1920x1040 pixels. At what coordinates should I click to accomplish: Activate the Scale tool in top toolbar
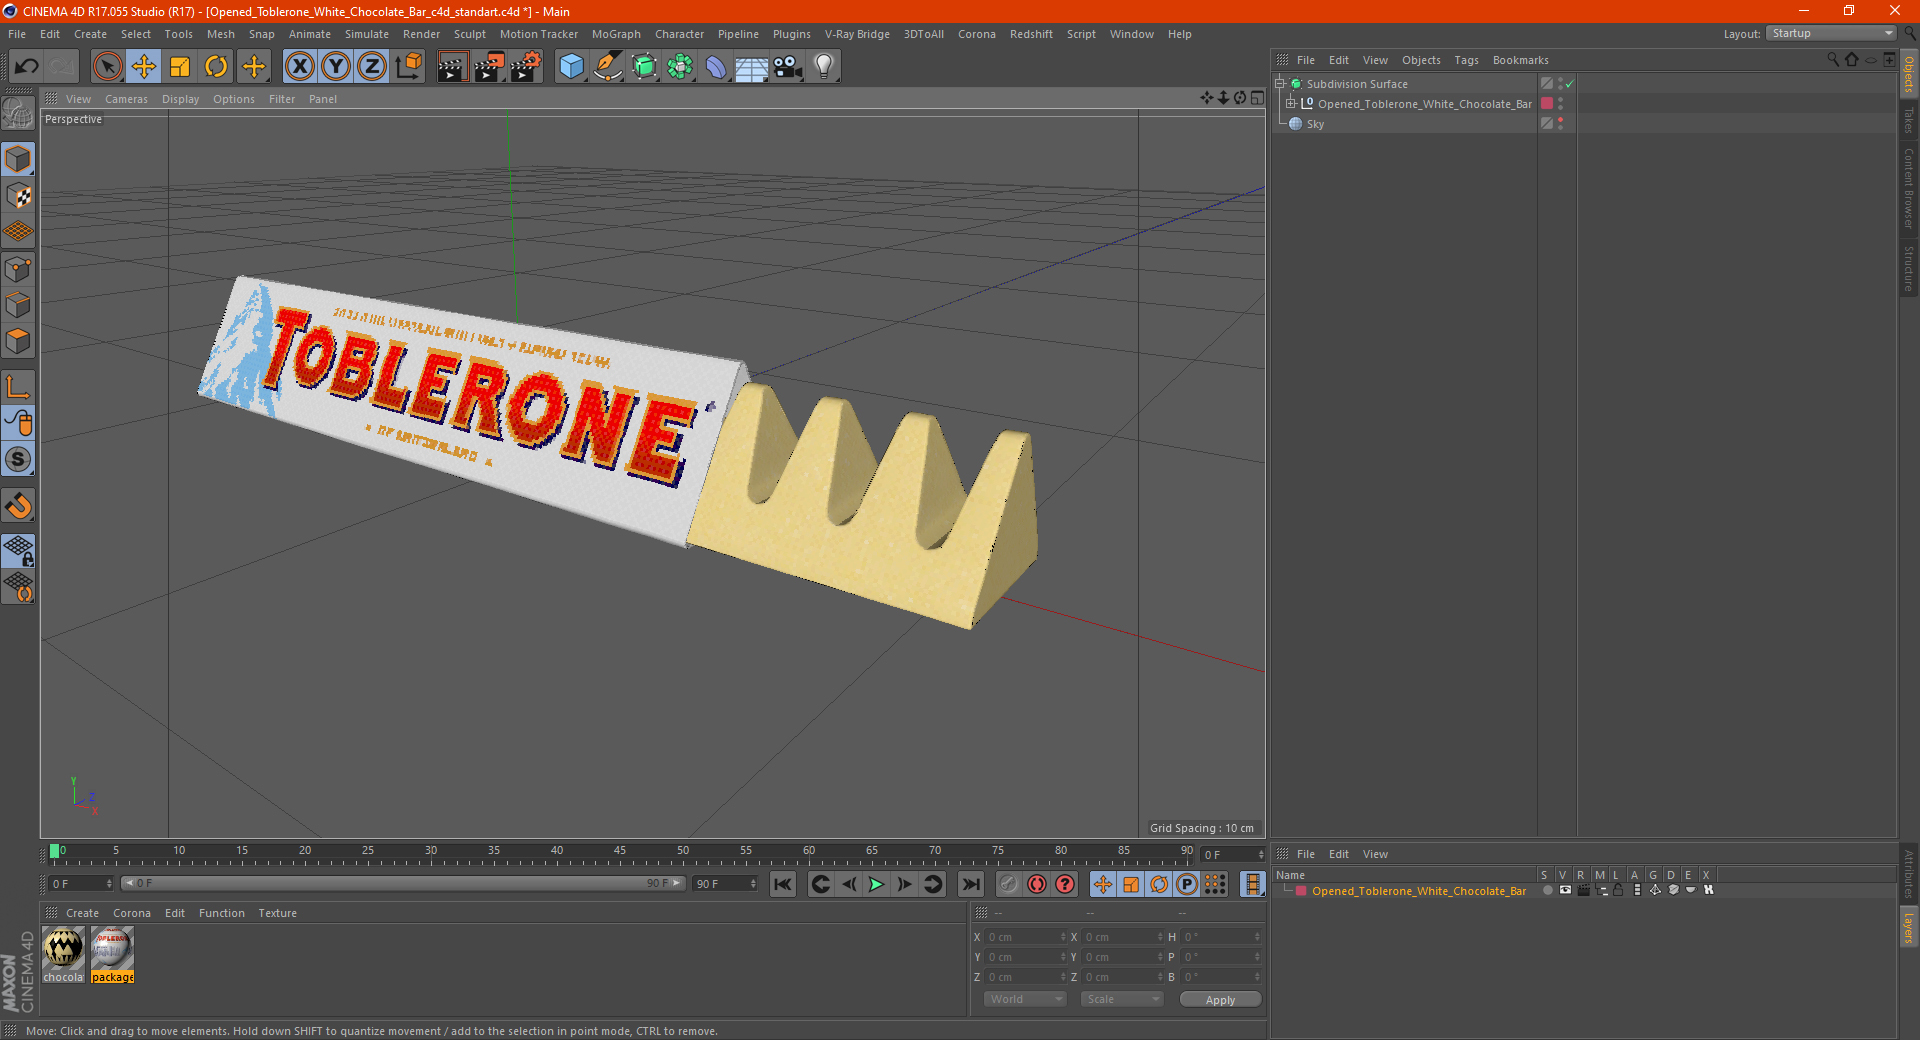pyautogui.click(x=180, y=67)
